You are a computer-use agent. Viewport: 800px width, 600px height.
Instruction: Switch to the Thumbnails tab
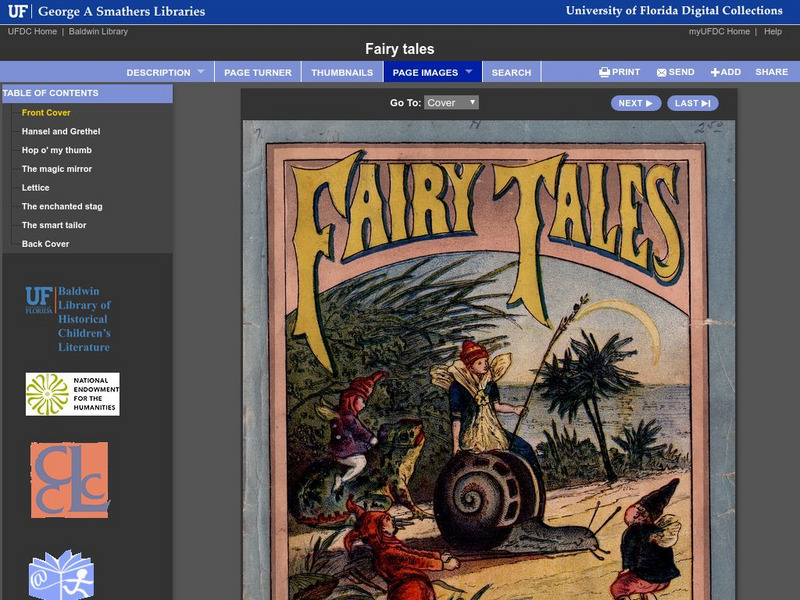point(342,72)
